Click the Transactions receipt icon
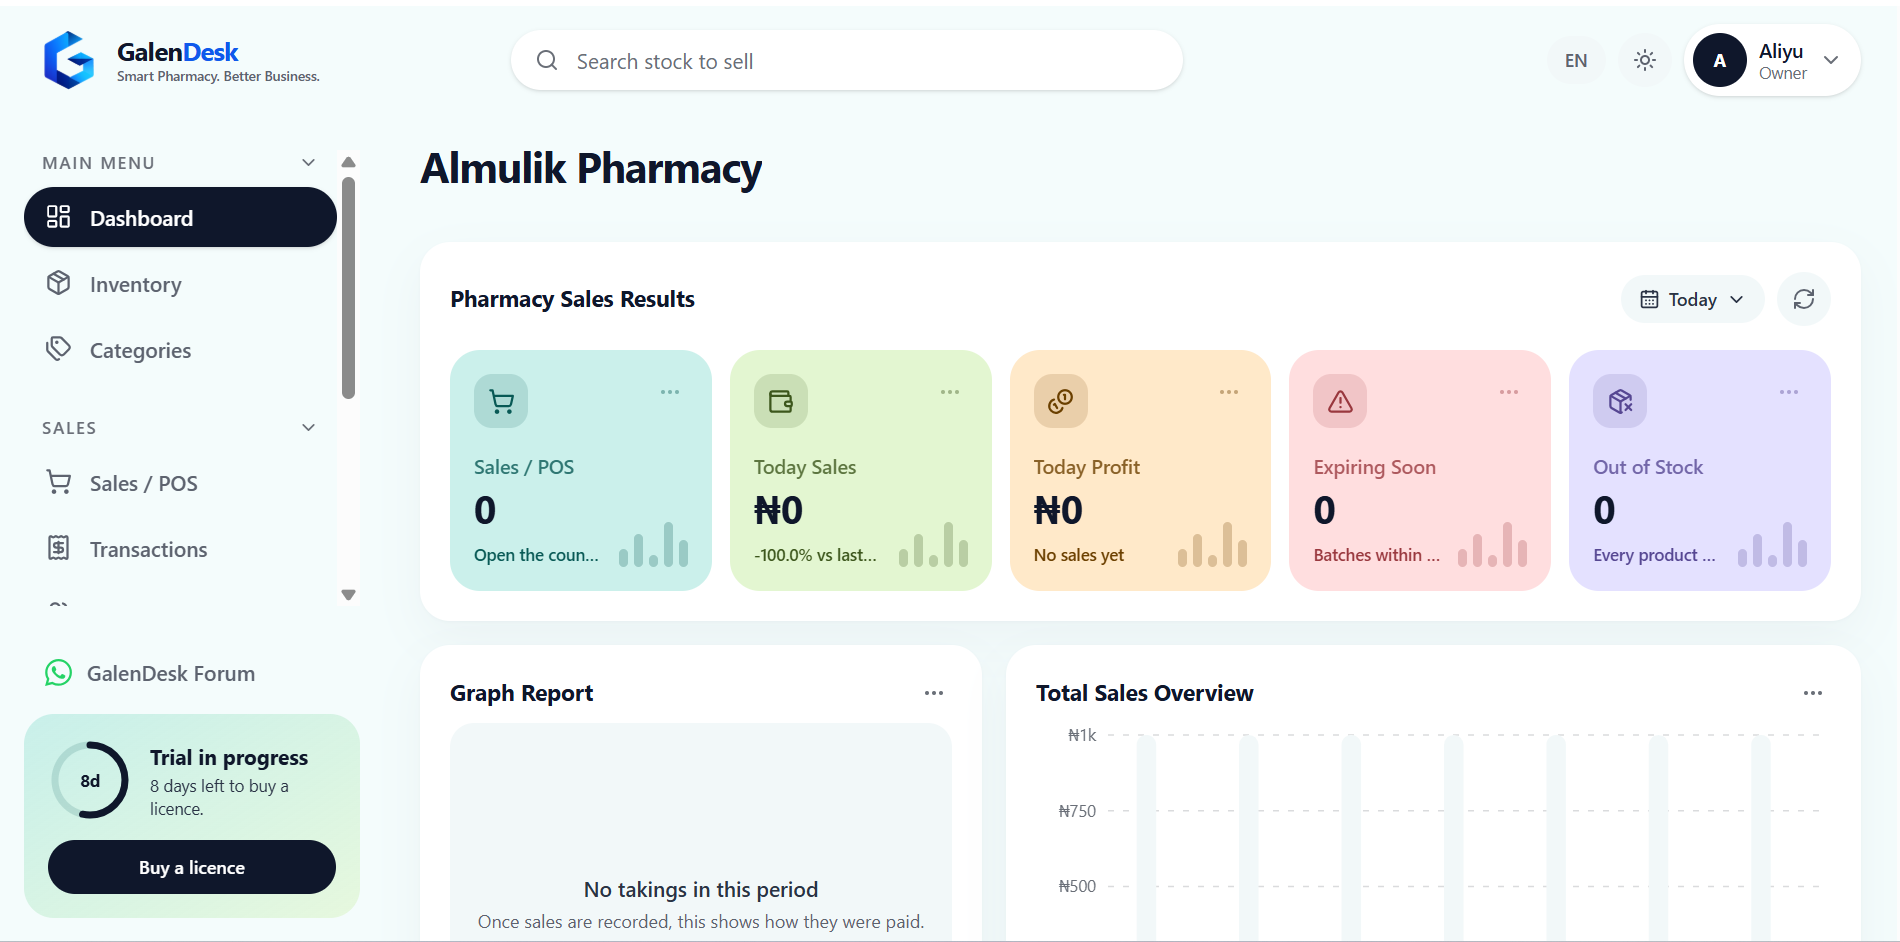The image size is (1900, 942). tap(59, 548)
